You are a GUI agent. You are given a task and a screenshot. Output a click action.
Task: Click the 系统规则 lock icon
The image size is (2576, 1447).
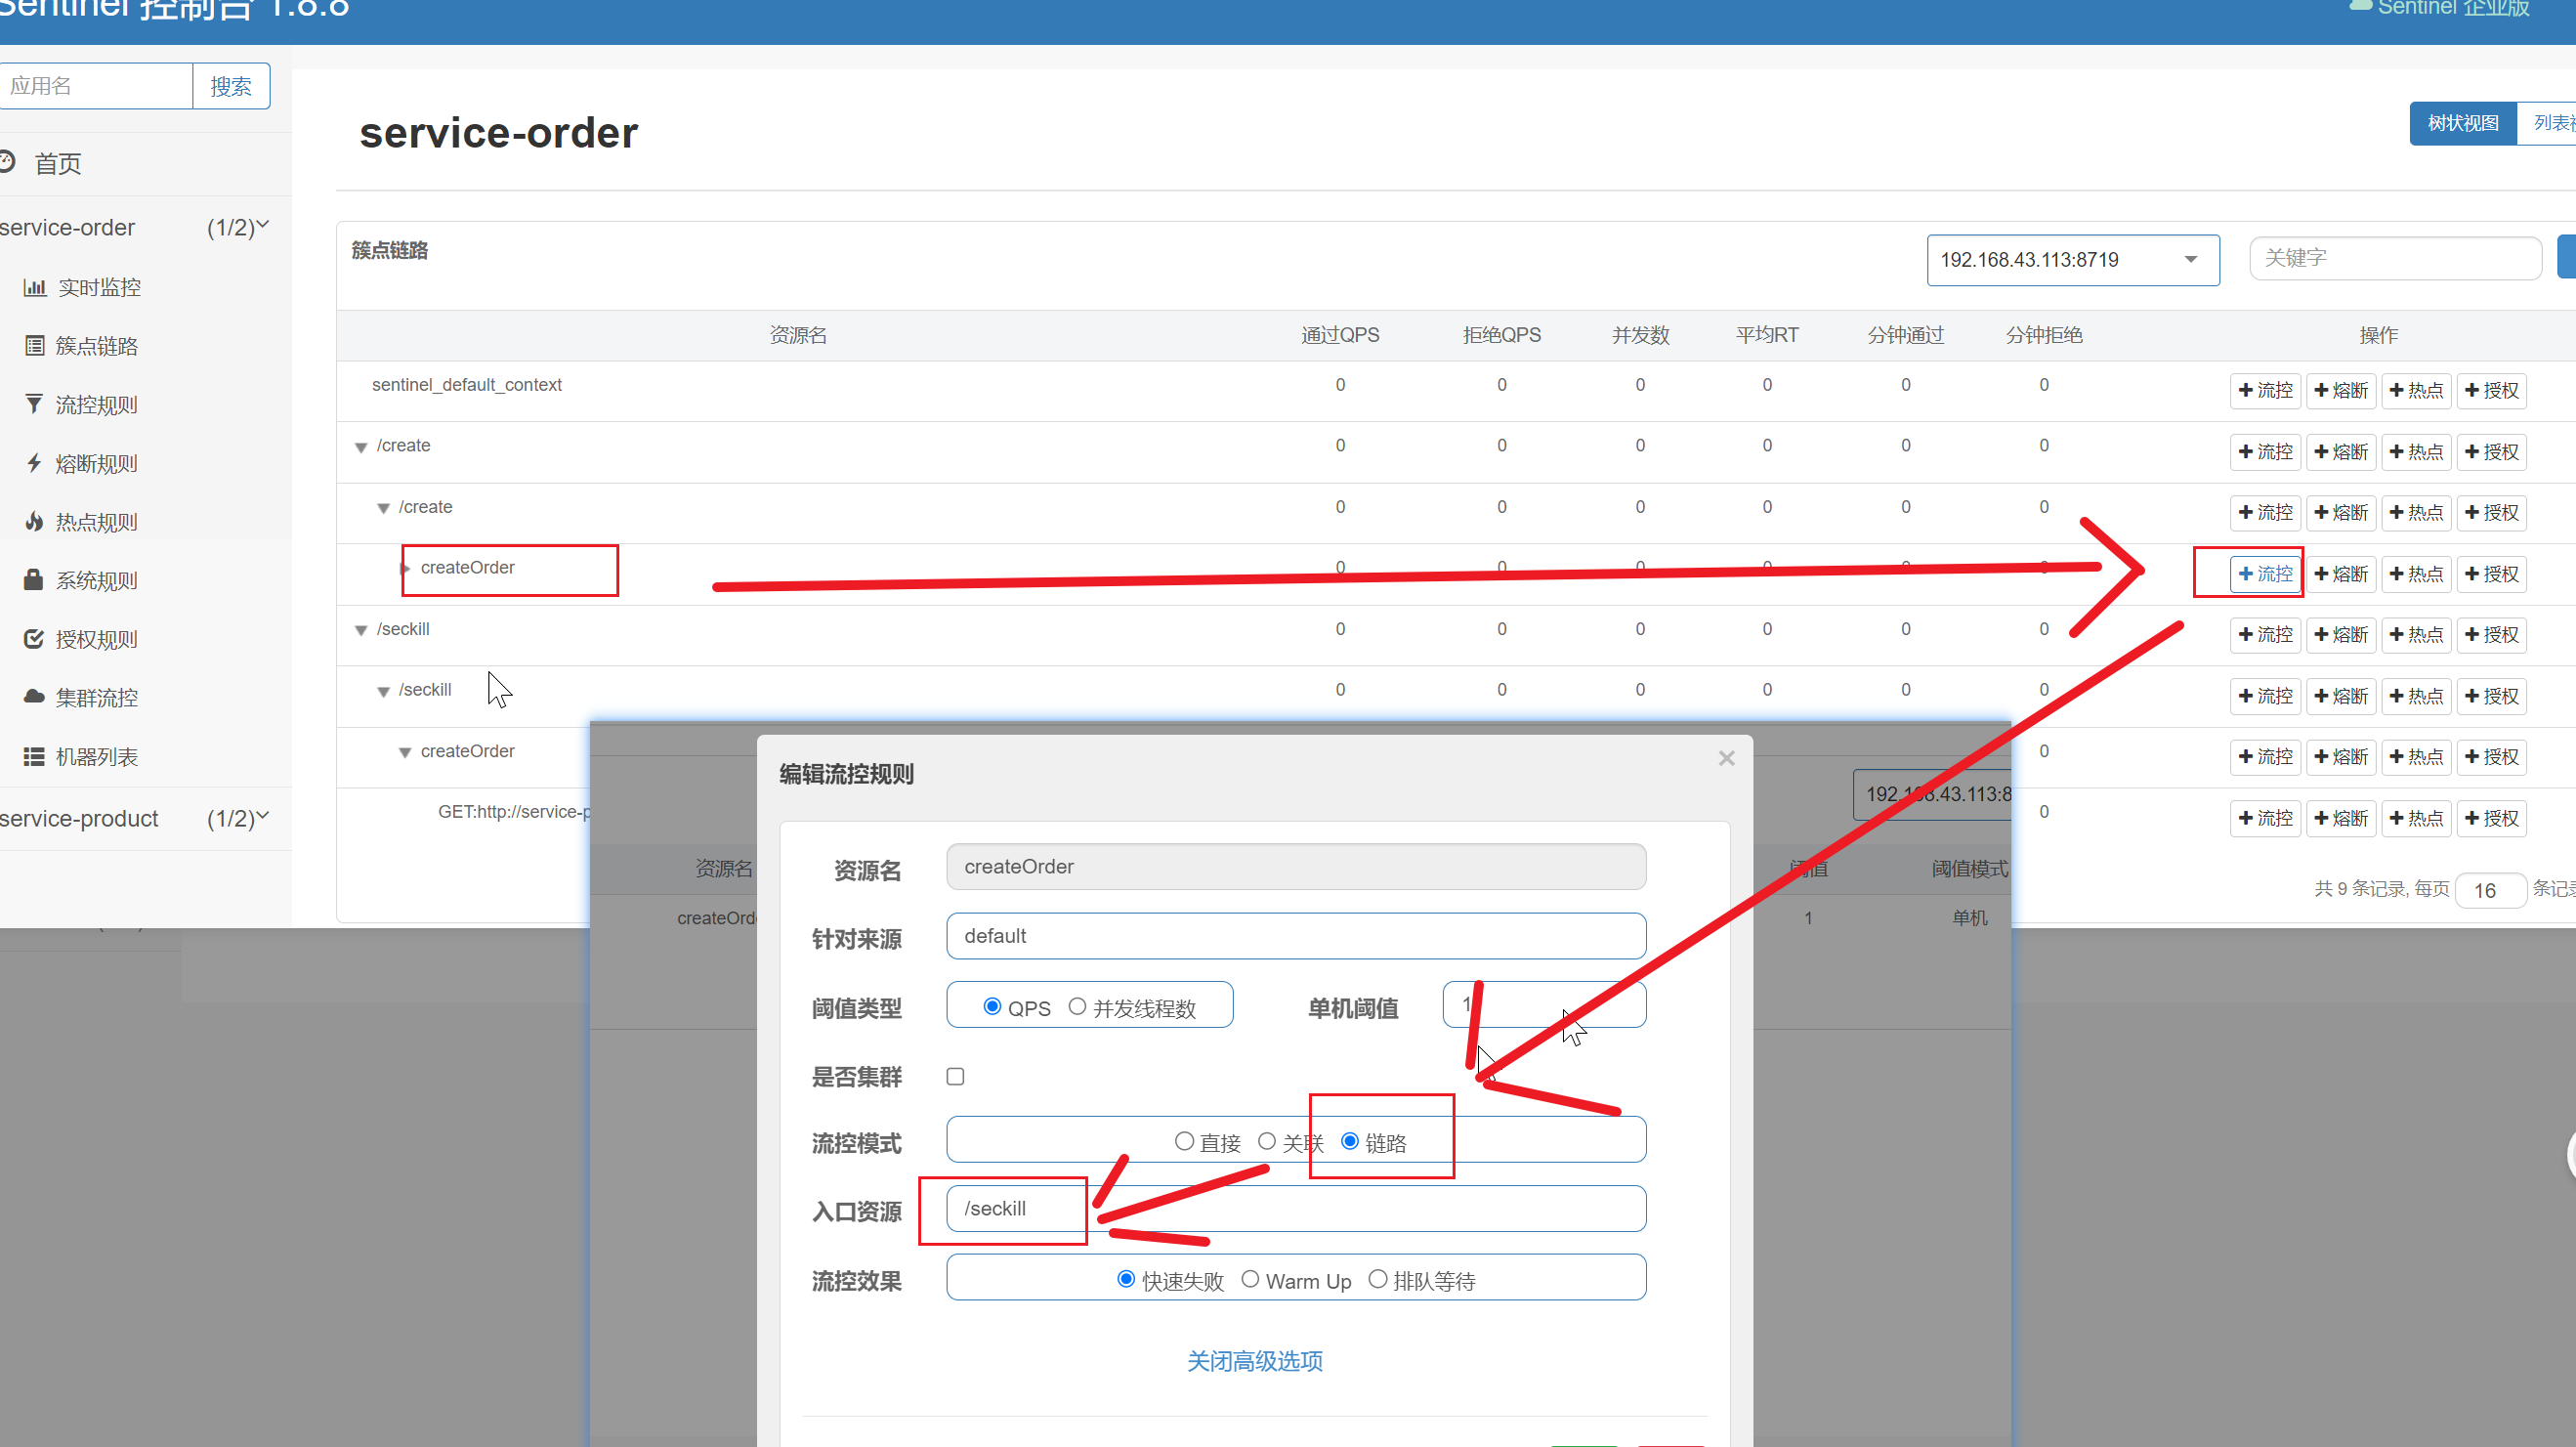point(34,580)
